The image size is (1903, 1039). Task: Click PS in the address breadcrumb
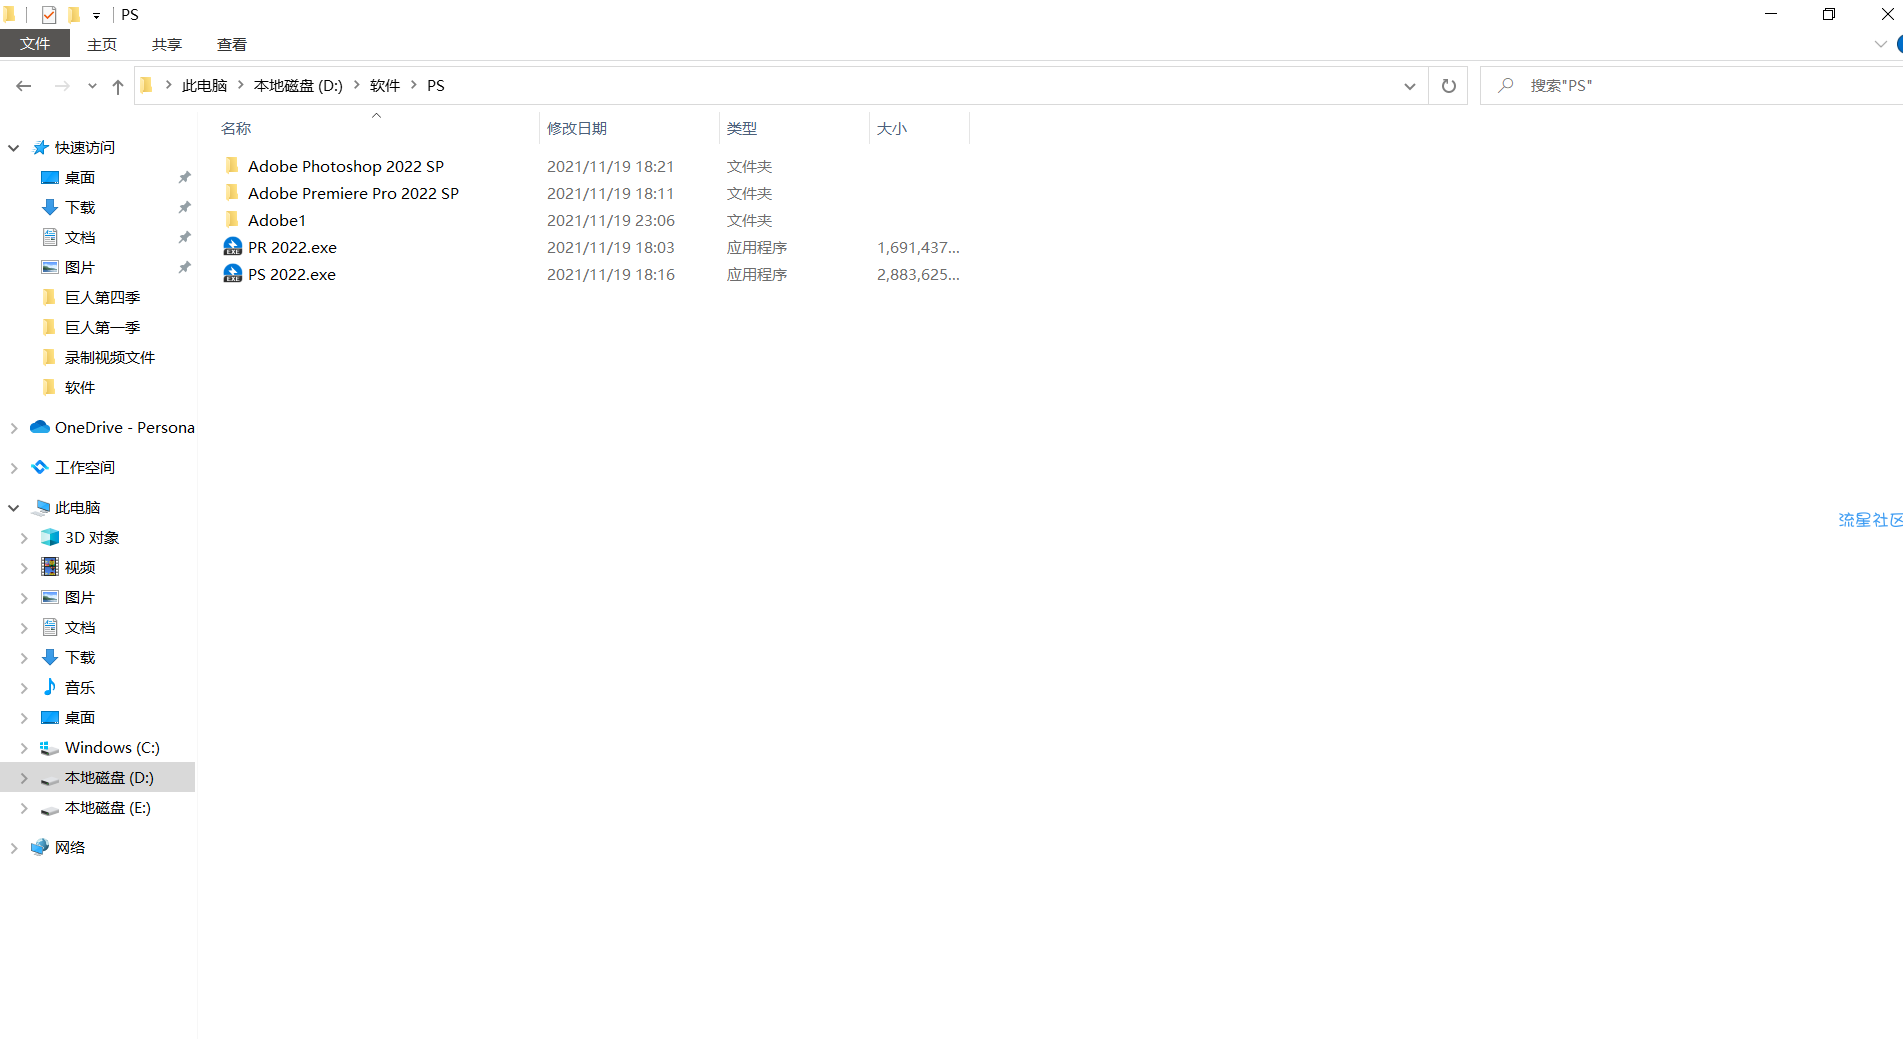coord(436,86)
